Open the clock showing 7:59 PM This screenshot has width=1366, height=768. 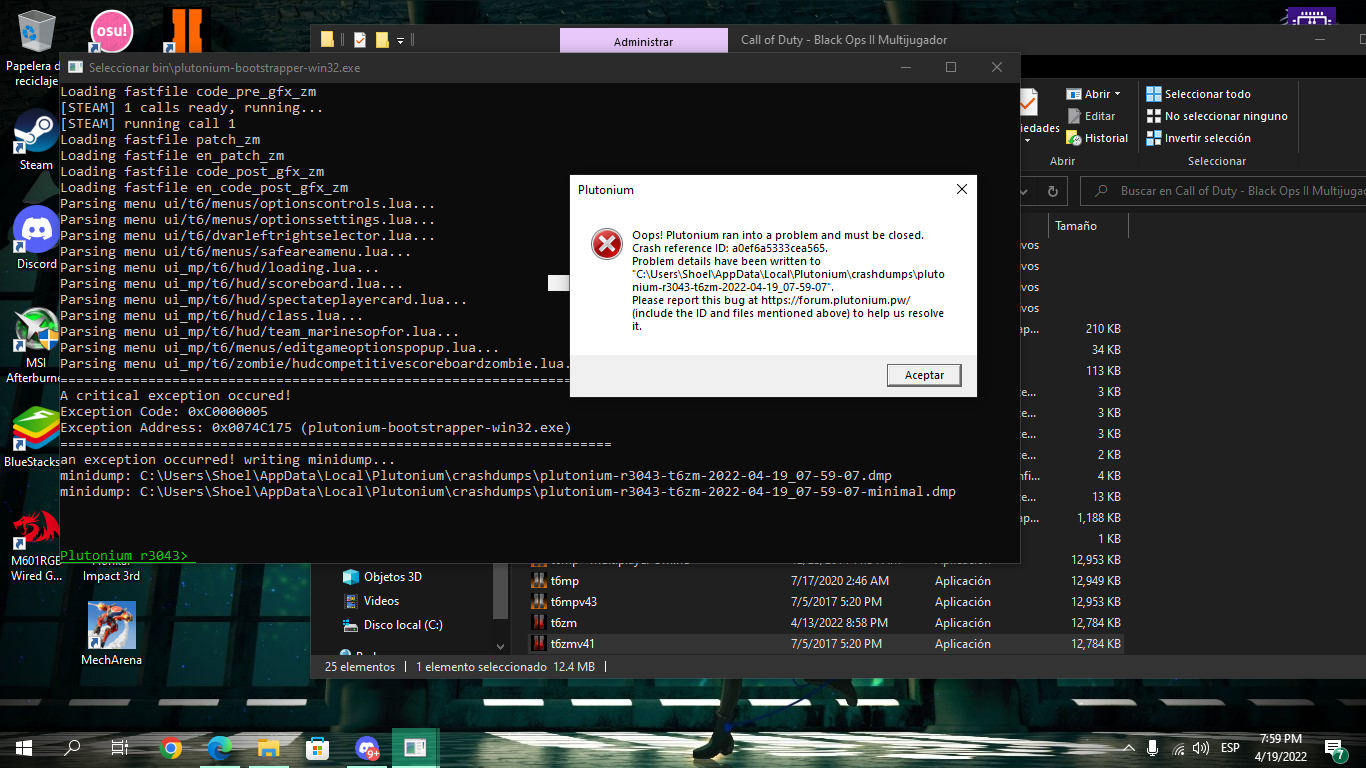[1281, 747]
